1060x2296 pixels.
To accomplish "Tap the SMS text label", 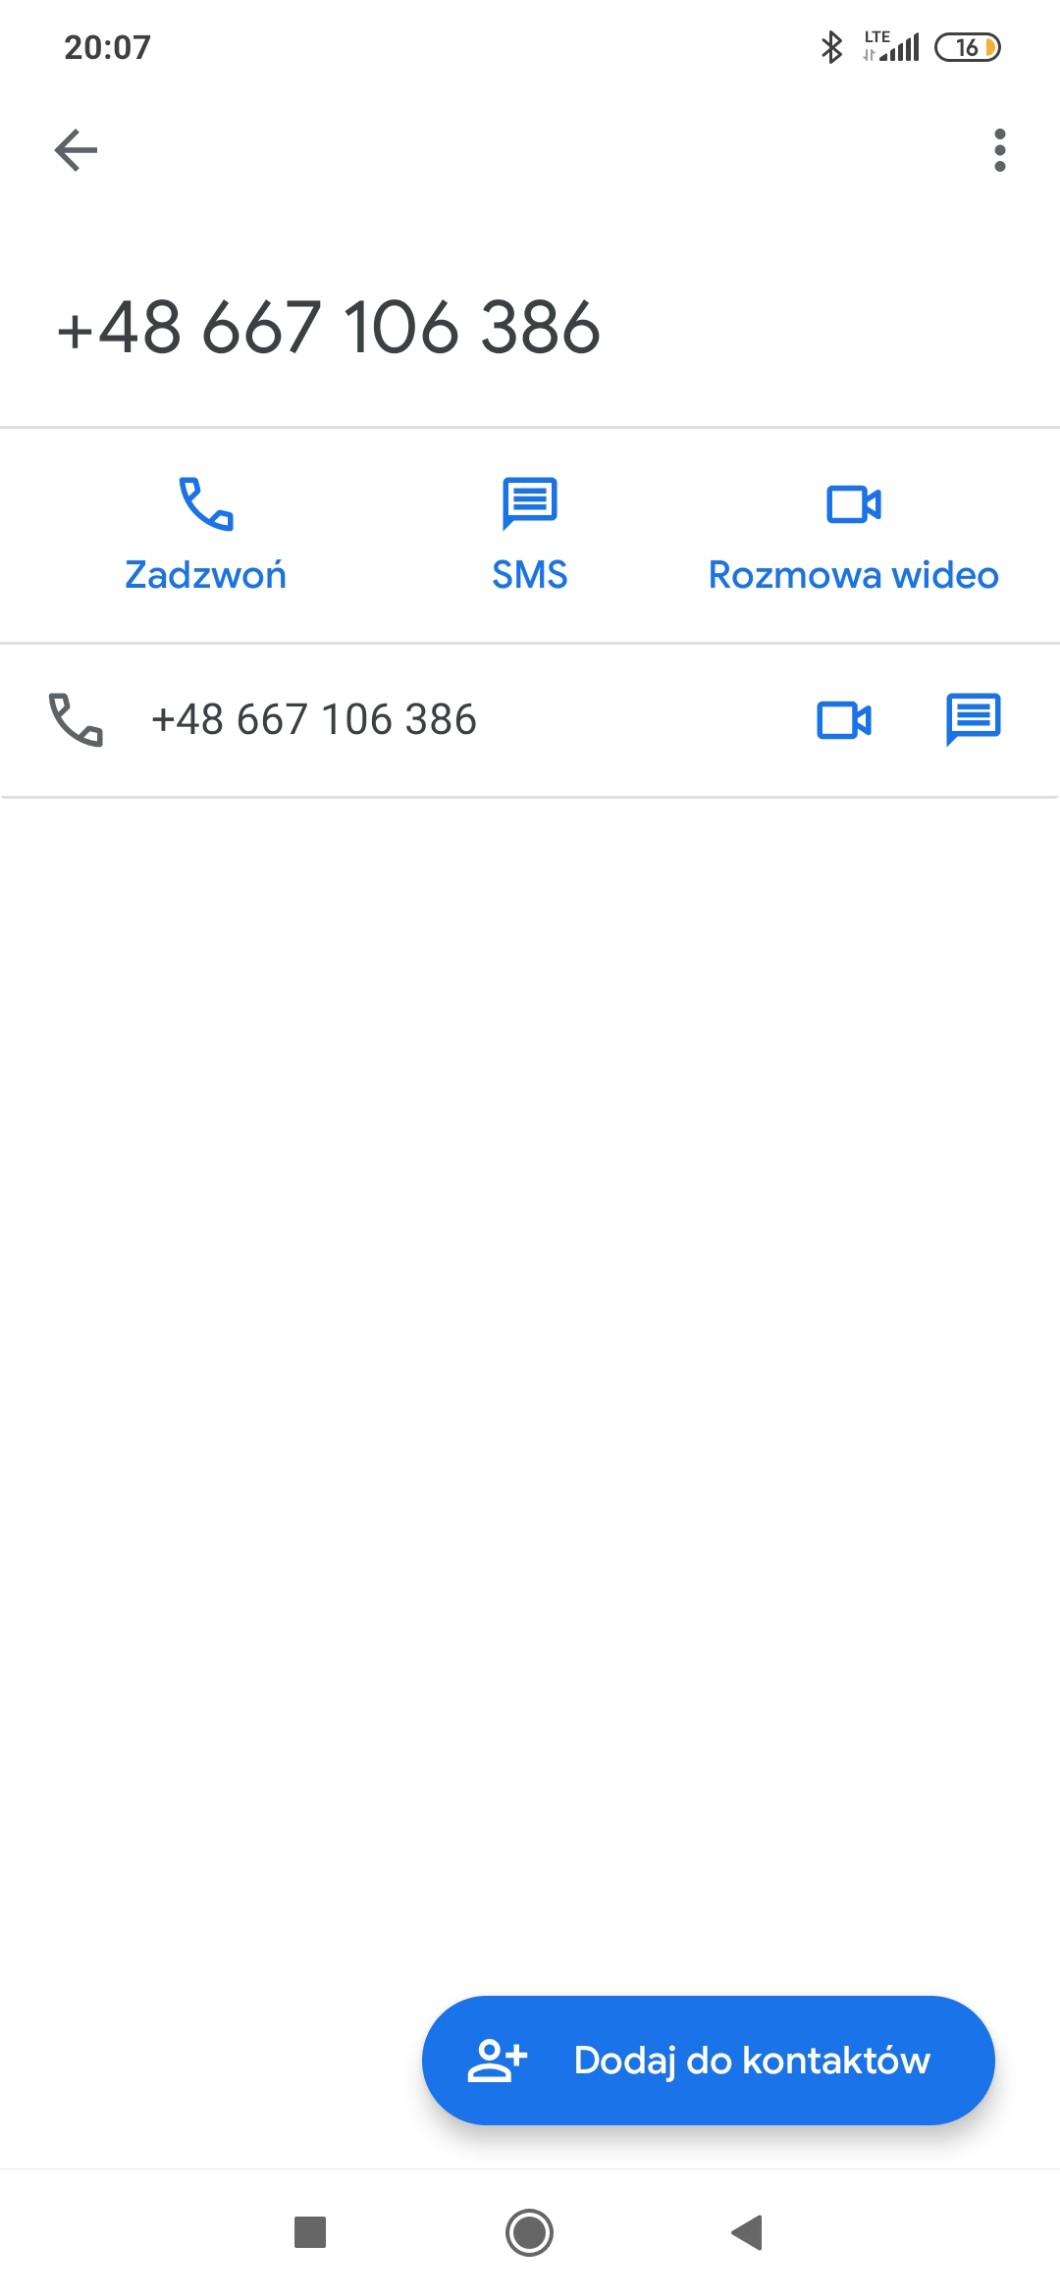I will point(529,575).
